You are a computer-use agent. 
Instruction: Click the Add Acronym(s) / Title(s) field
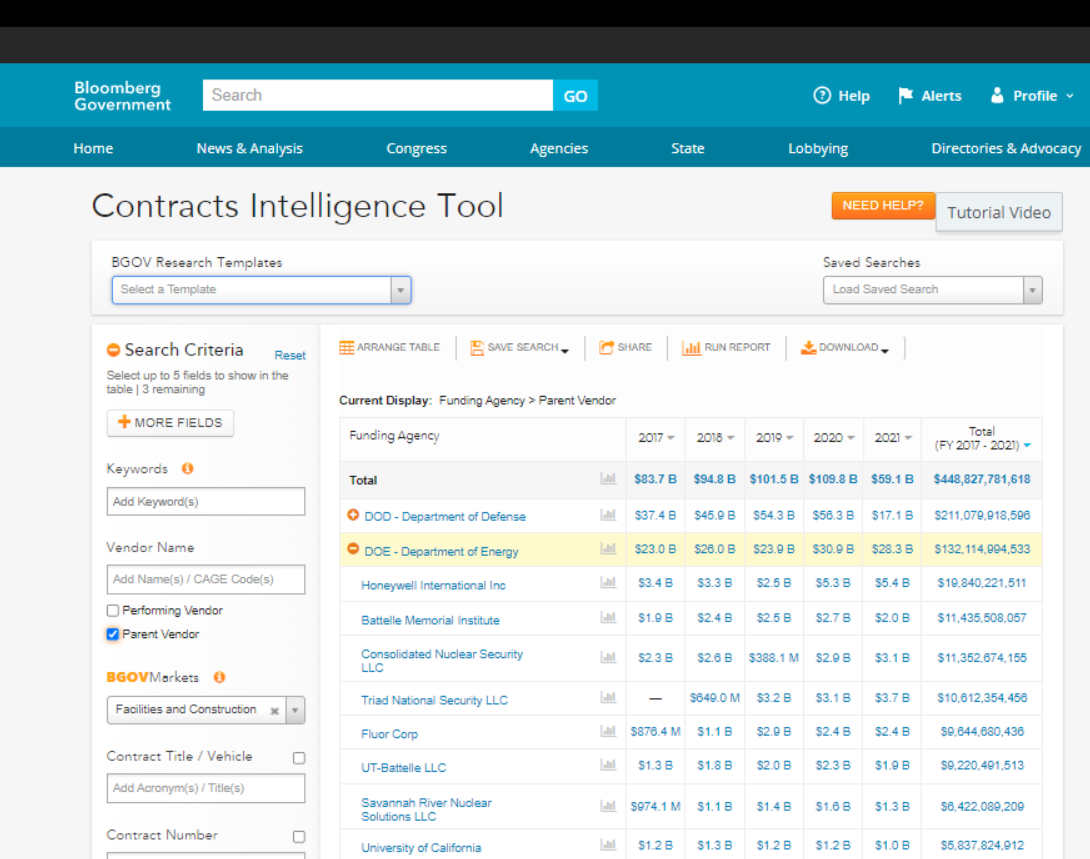[206, 787]
